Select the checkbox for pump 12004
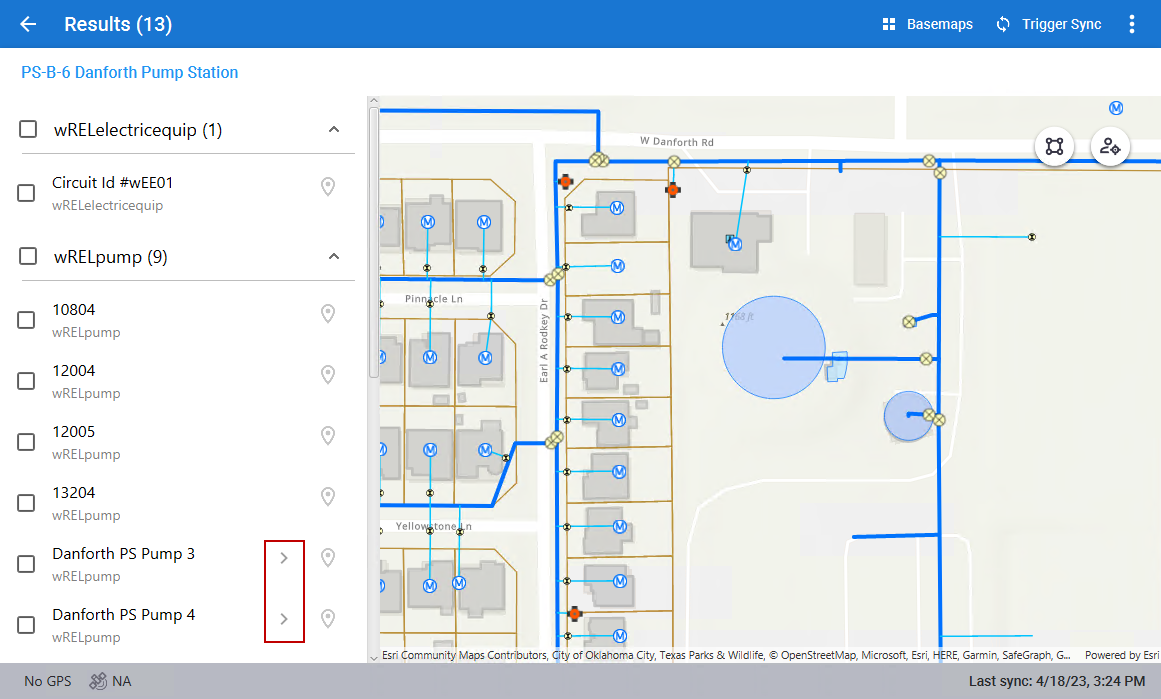 point(27,381)
